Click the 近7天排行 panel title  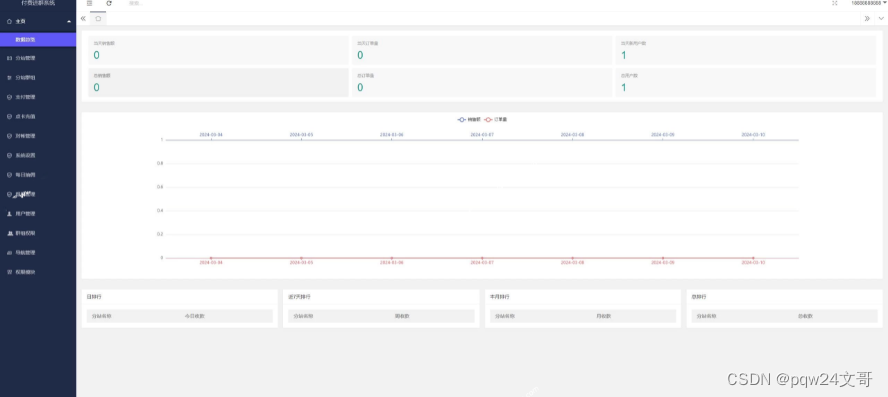click(299, 297)
